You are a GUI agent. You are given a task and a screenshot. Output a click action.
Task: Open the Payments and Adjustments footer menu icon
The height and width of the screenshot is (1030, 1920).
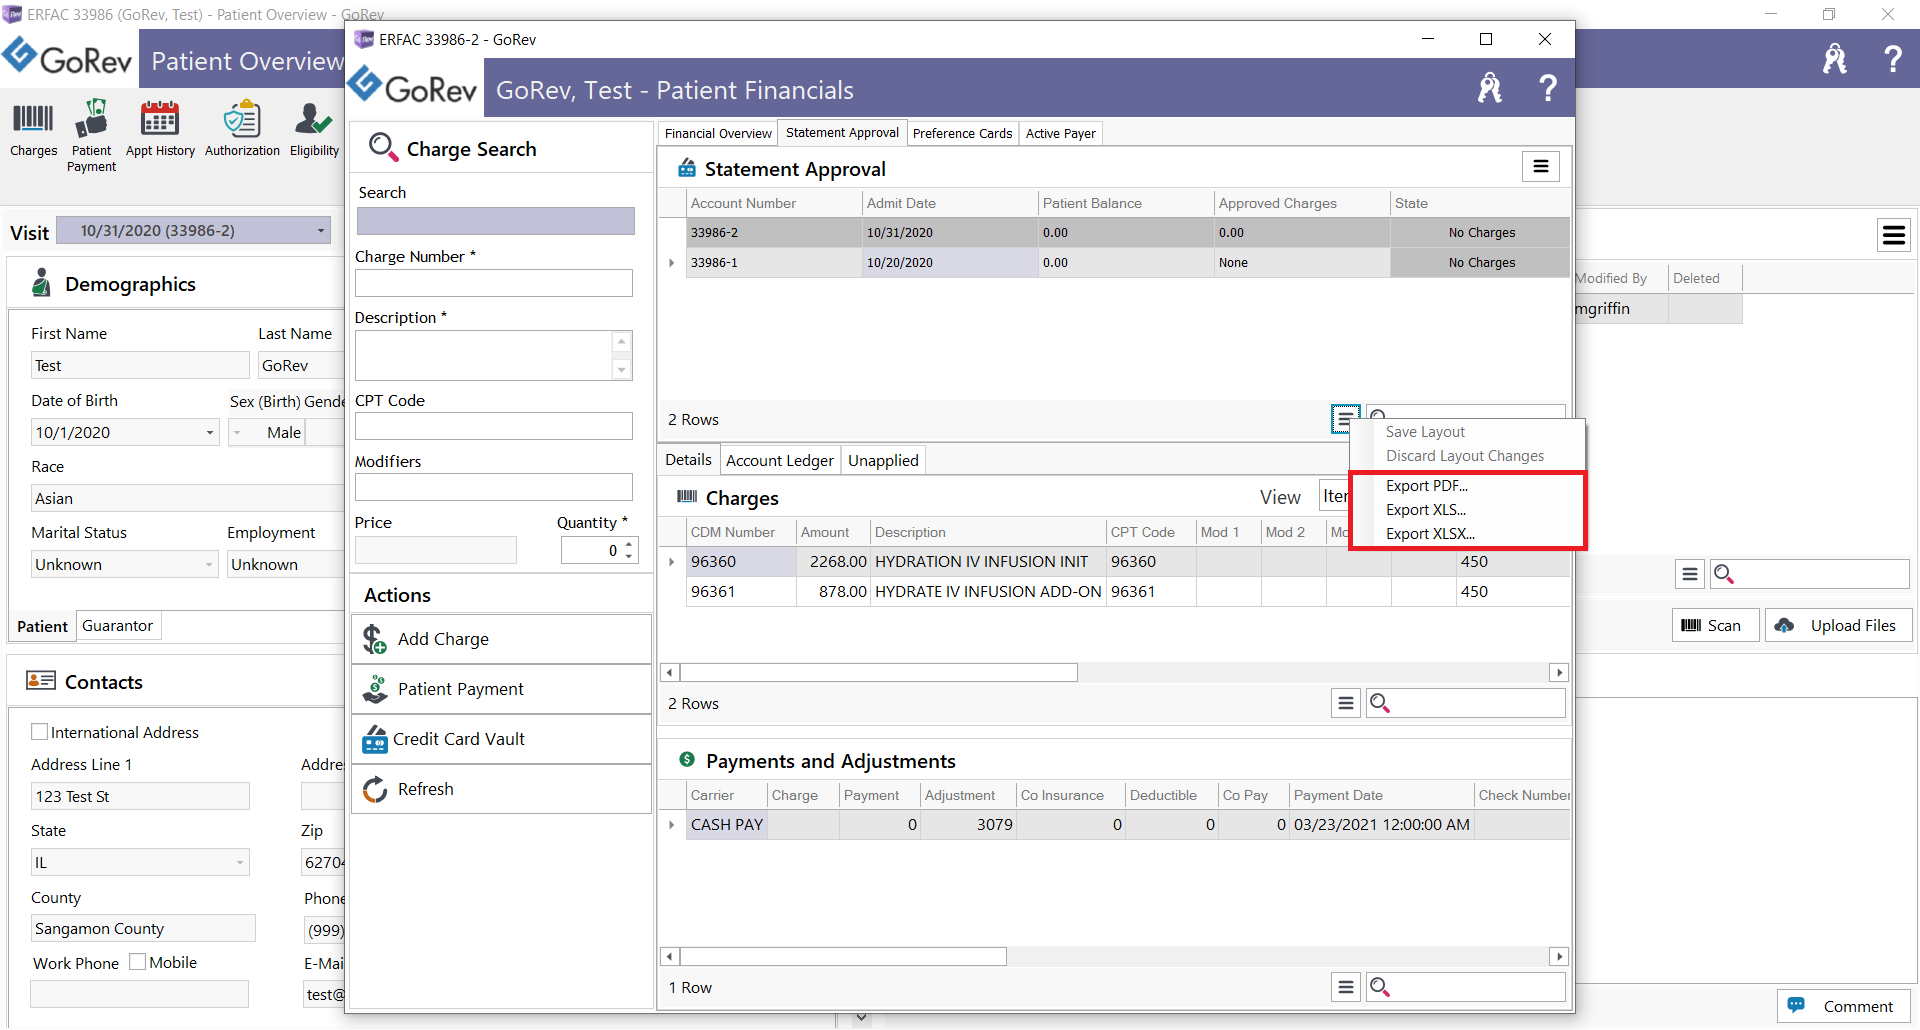pyautogui.click(x=1346, y=987)
